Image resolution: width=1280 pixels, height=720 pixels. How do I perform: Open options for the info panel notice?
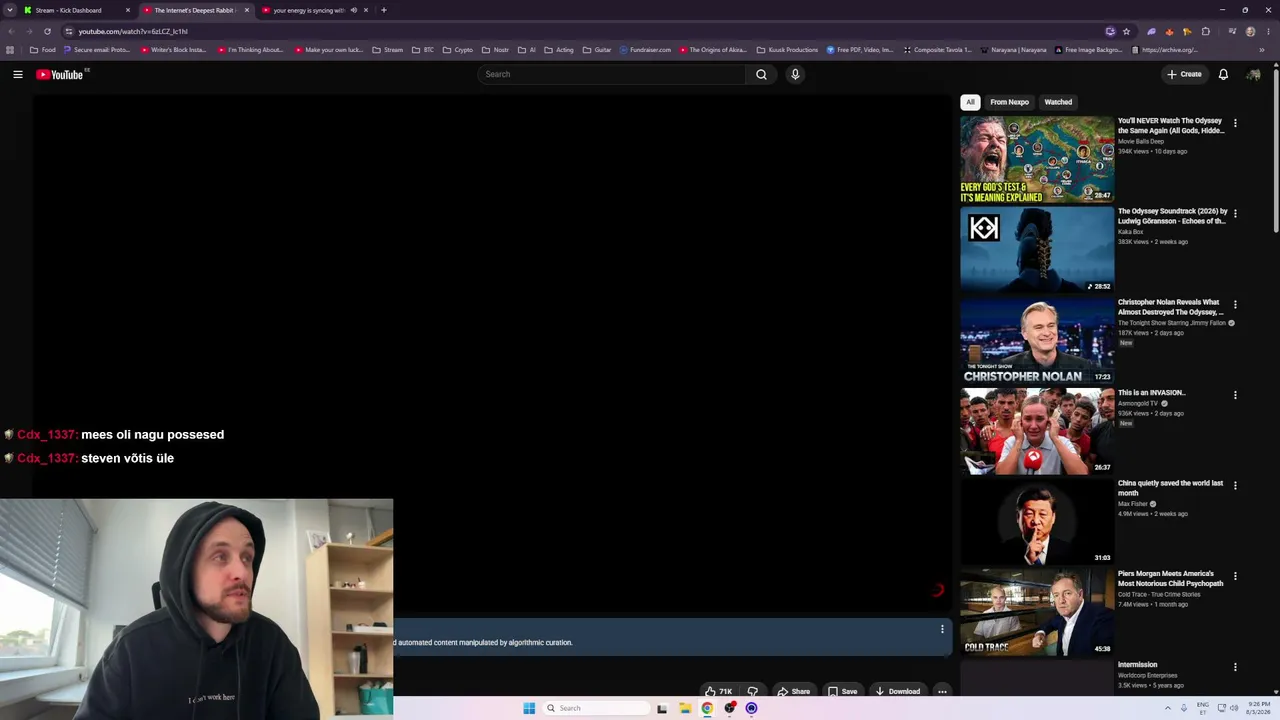[x=942, y=629]
